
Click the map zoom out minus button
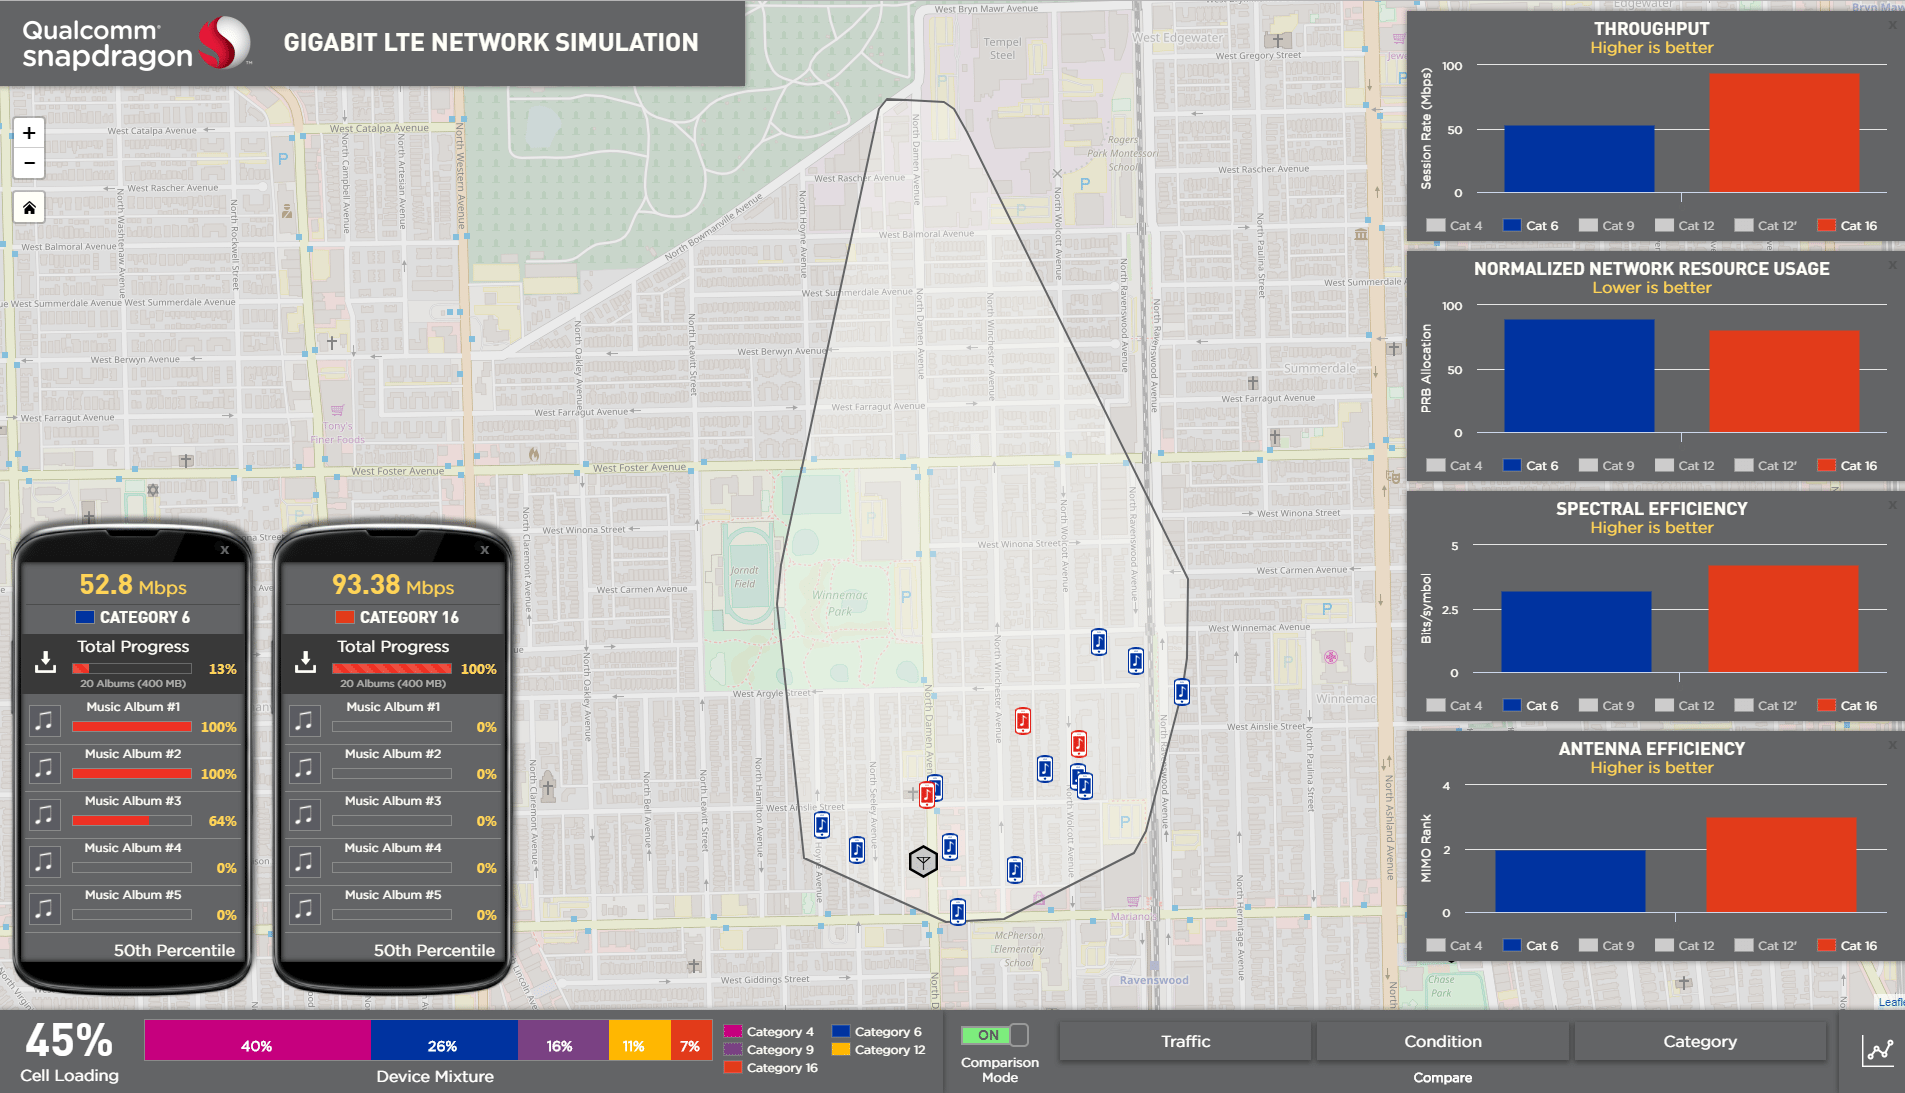pyautogui.click(x=29, y=163)
